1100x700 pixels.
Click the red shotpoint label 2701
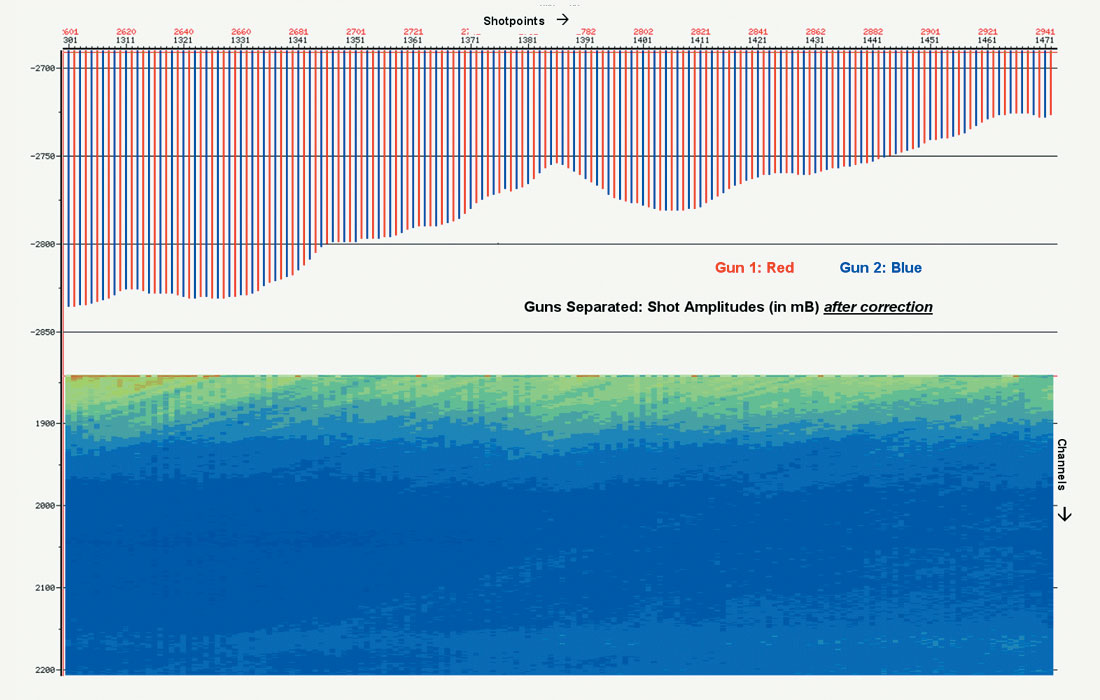tap(356, 32)
